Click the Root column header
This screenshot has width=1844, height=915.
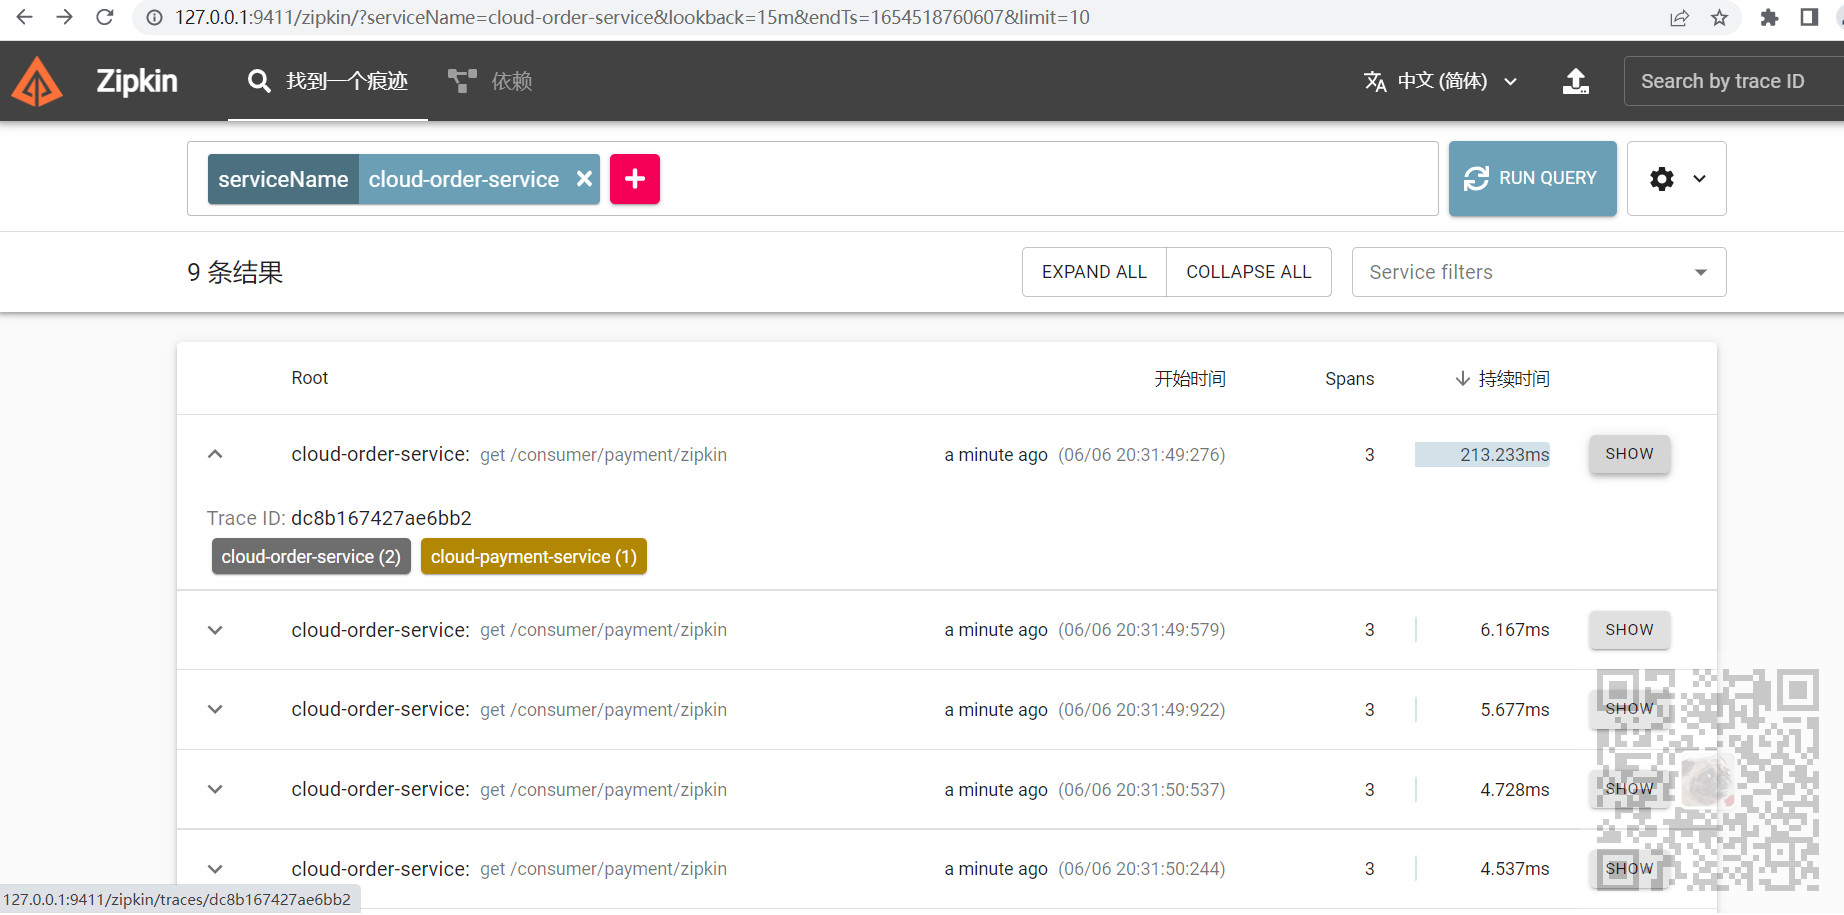(x=310, y=378)
